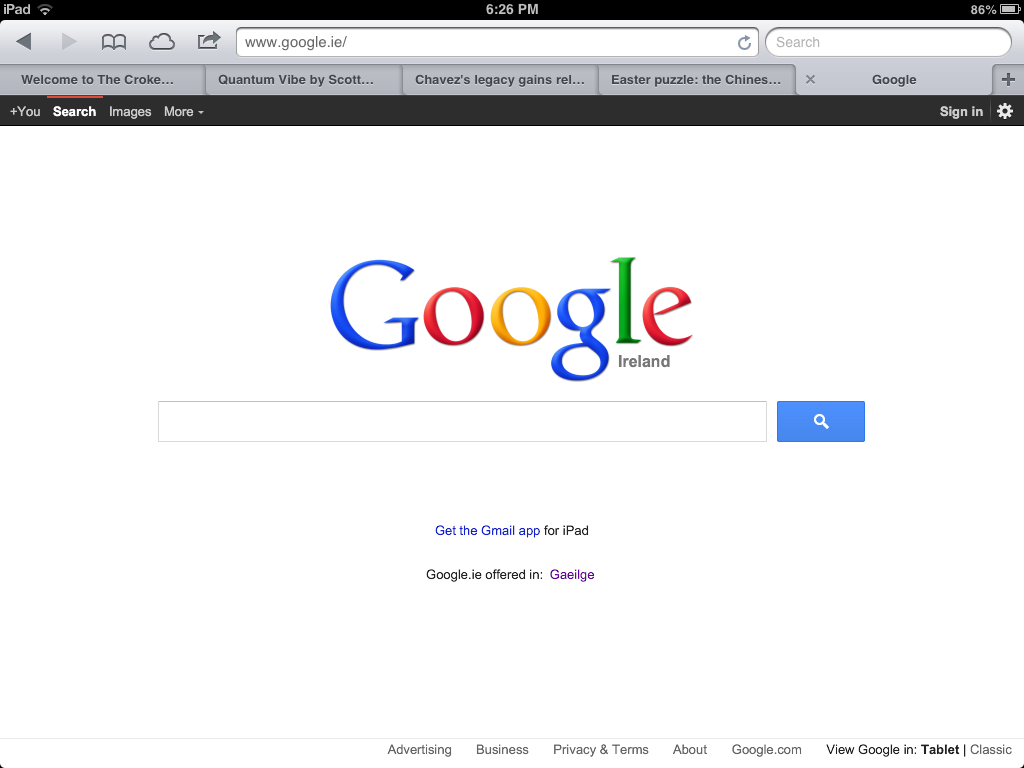Viewport: 1024px width, 768px height.
Task: Go forward using Safari forward arrow
Action: [69, 42]
